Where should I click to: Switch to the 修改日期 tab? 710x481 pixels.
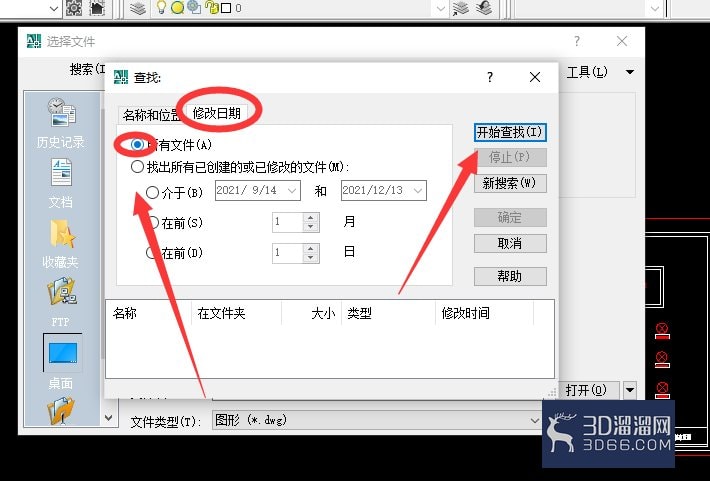pos(216,113)
